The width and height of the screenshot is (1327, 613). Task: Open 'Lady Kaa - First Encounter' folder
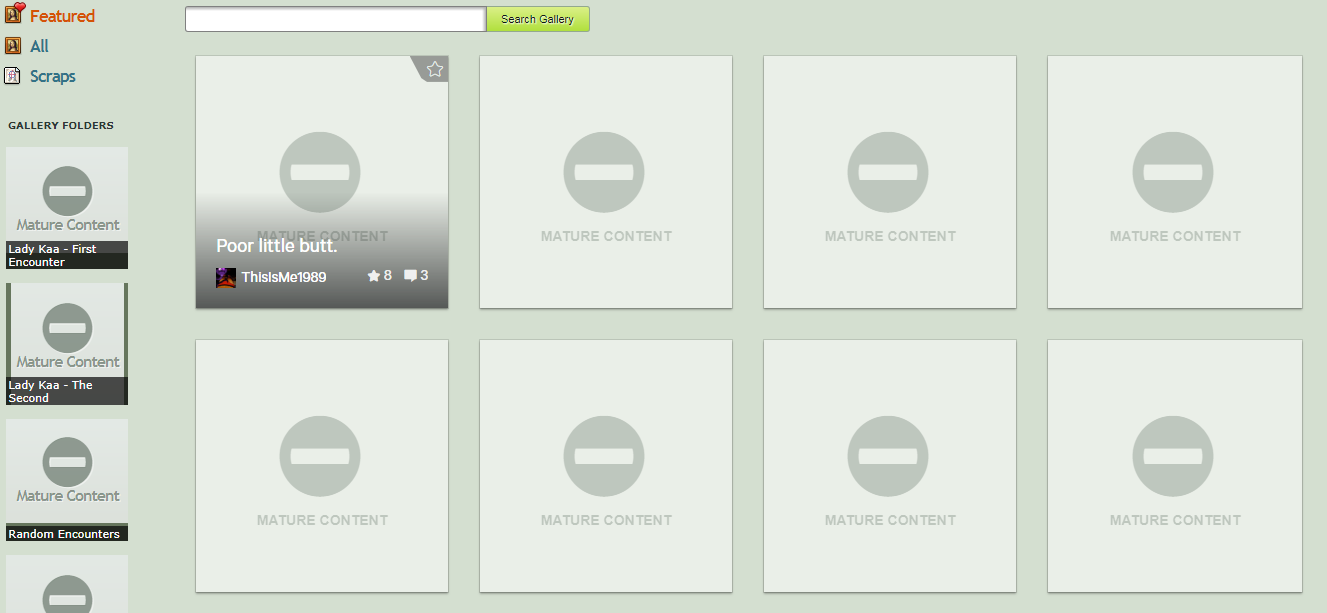pyautogui.click(x=67, y=208)
